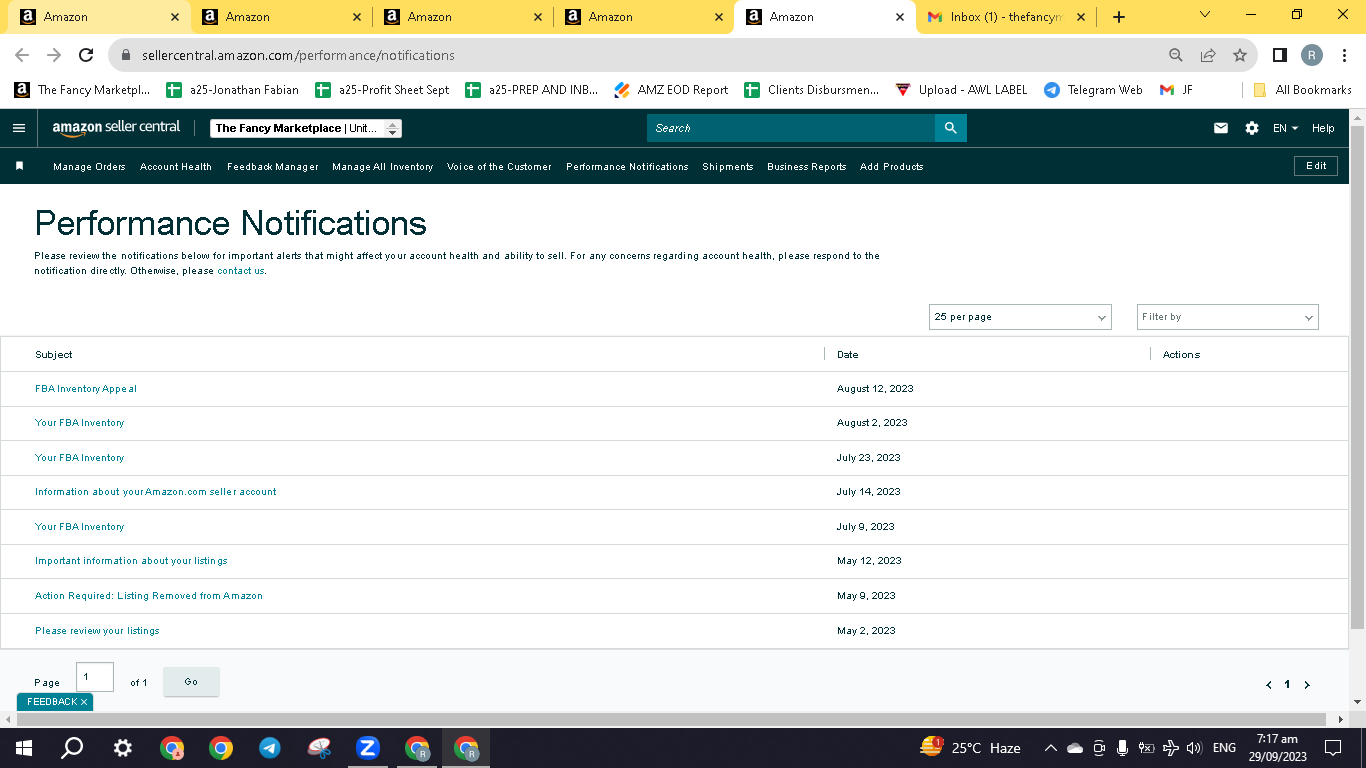
Task: Open taskbar Settings gear app
Action: 122,748
